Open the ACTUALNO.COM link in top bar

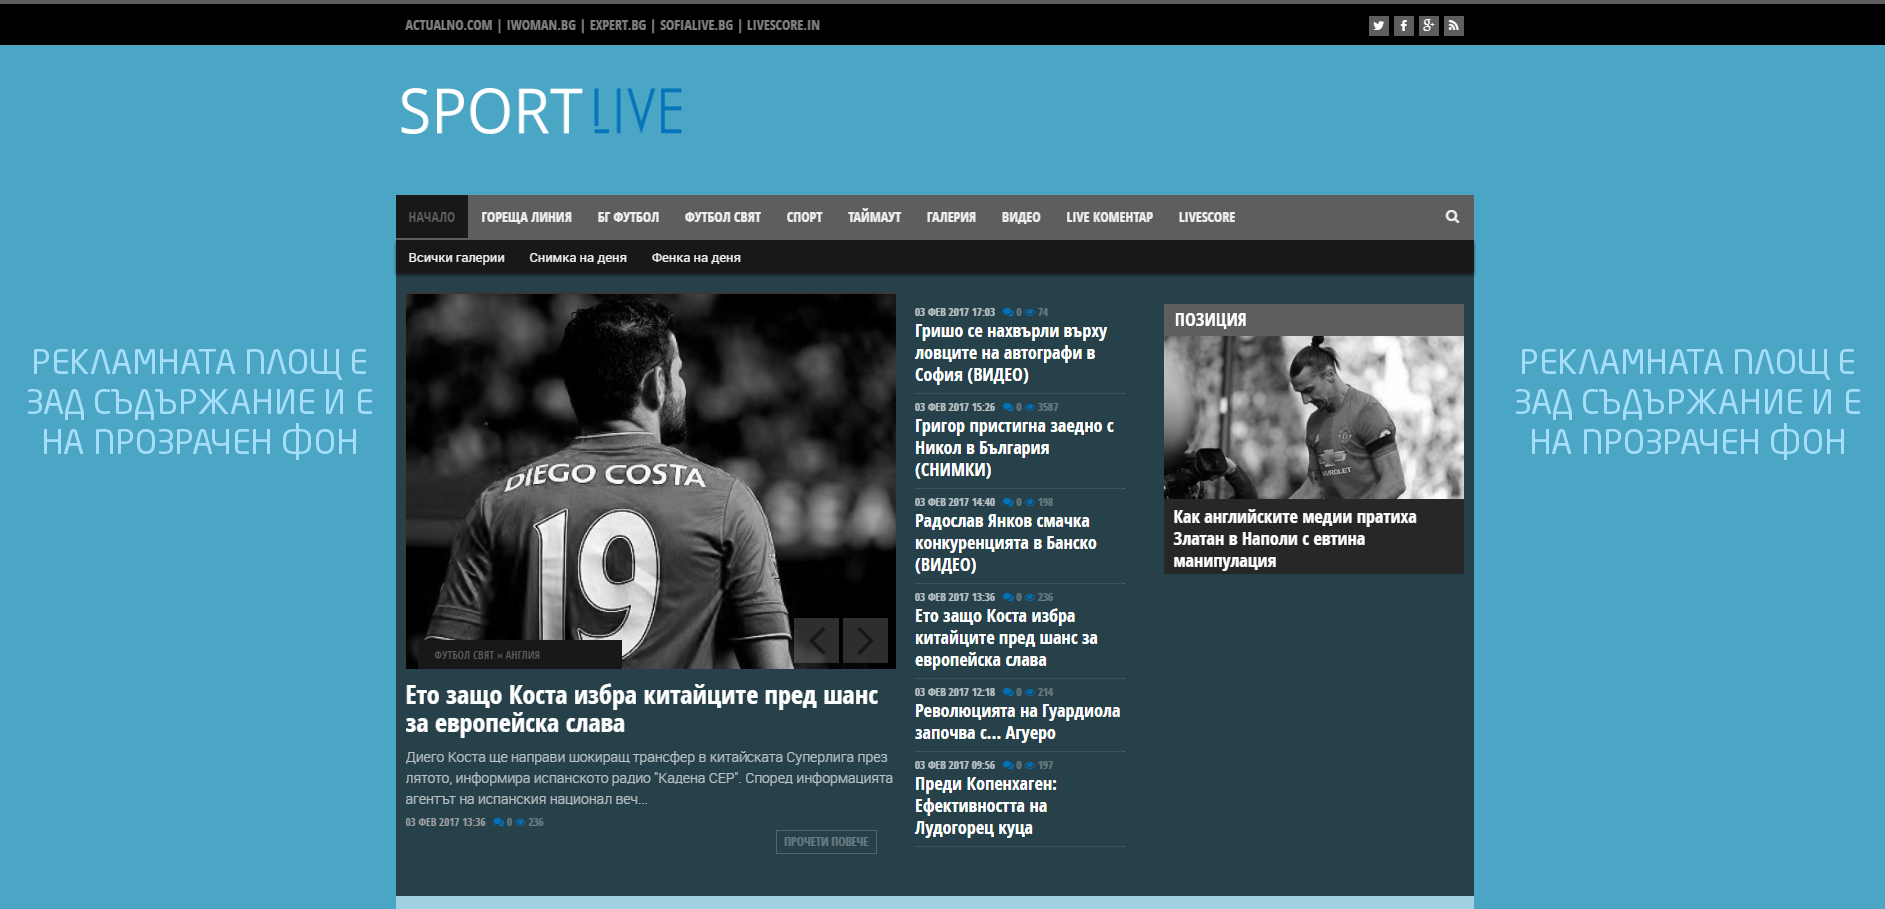448,26
